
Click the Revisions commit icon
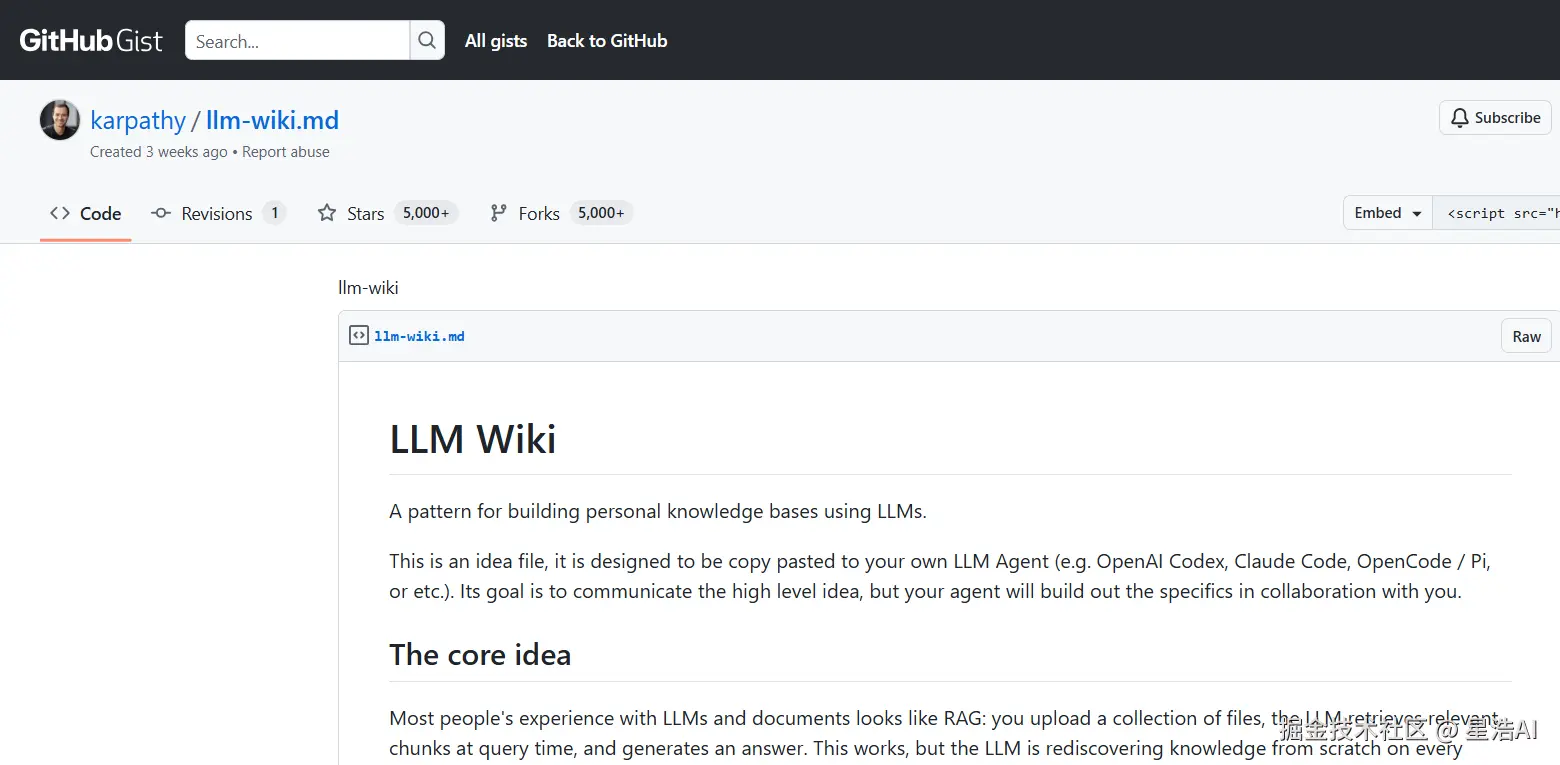point(160,213)
